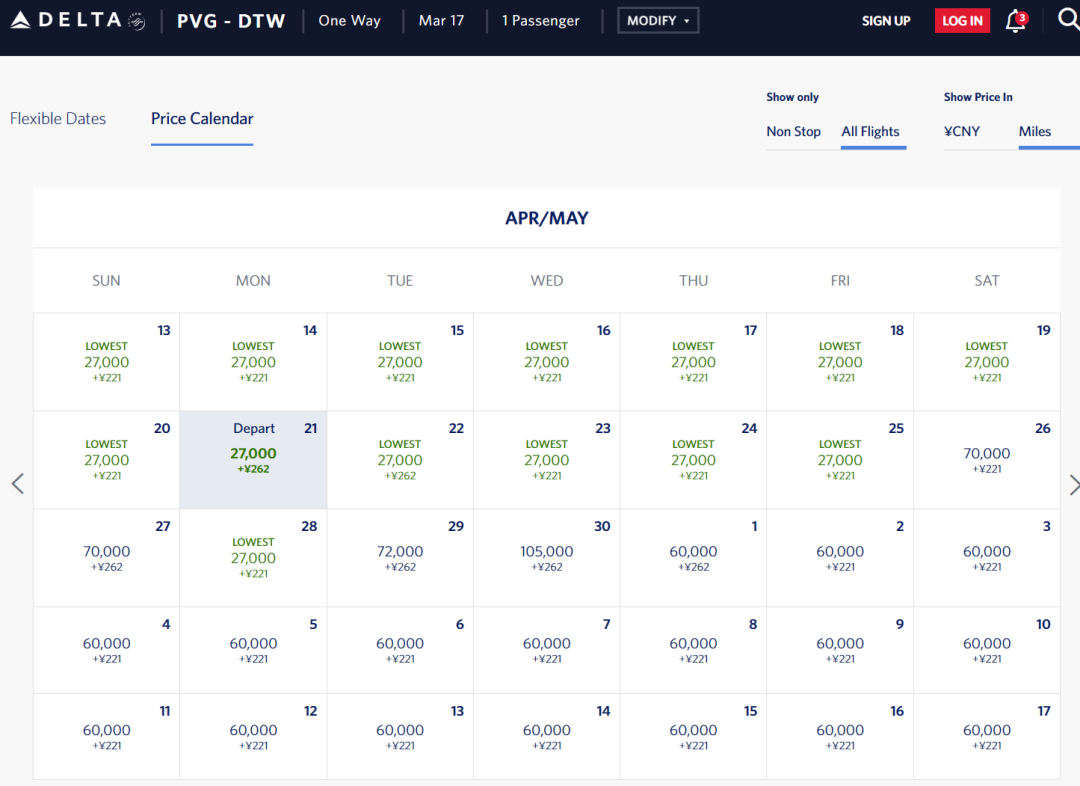Select April 21 Depart date cell
The height and width of the screenshot is (786, 1080).
(x=253, y=460)
